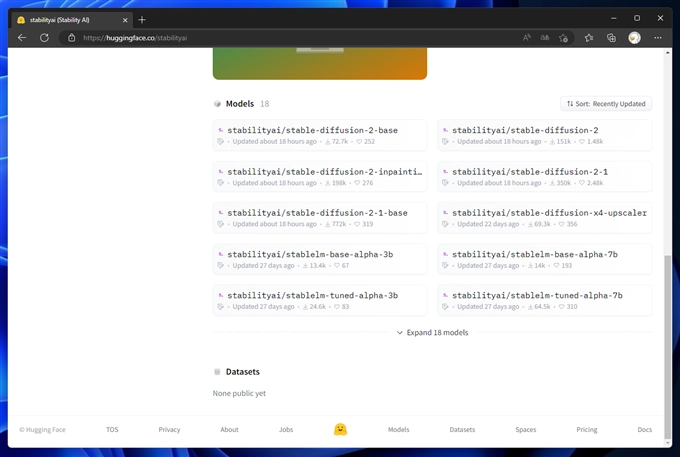This screenshot has height=457, width=680.
Task: Click the Models section heading
Action: (240, 104)
